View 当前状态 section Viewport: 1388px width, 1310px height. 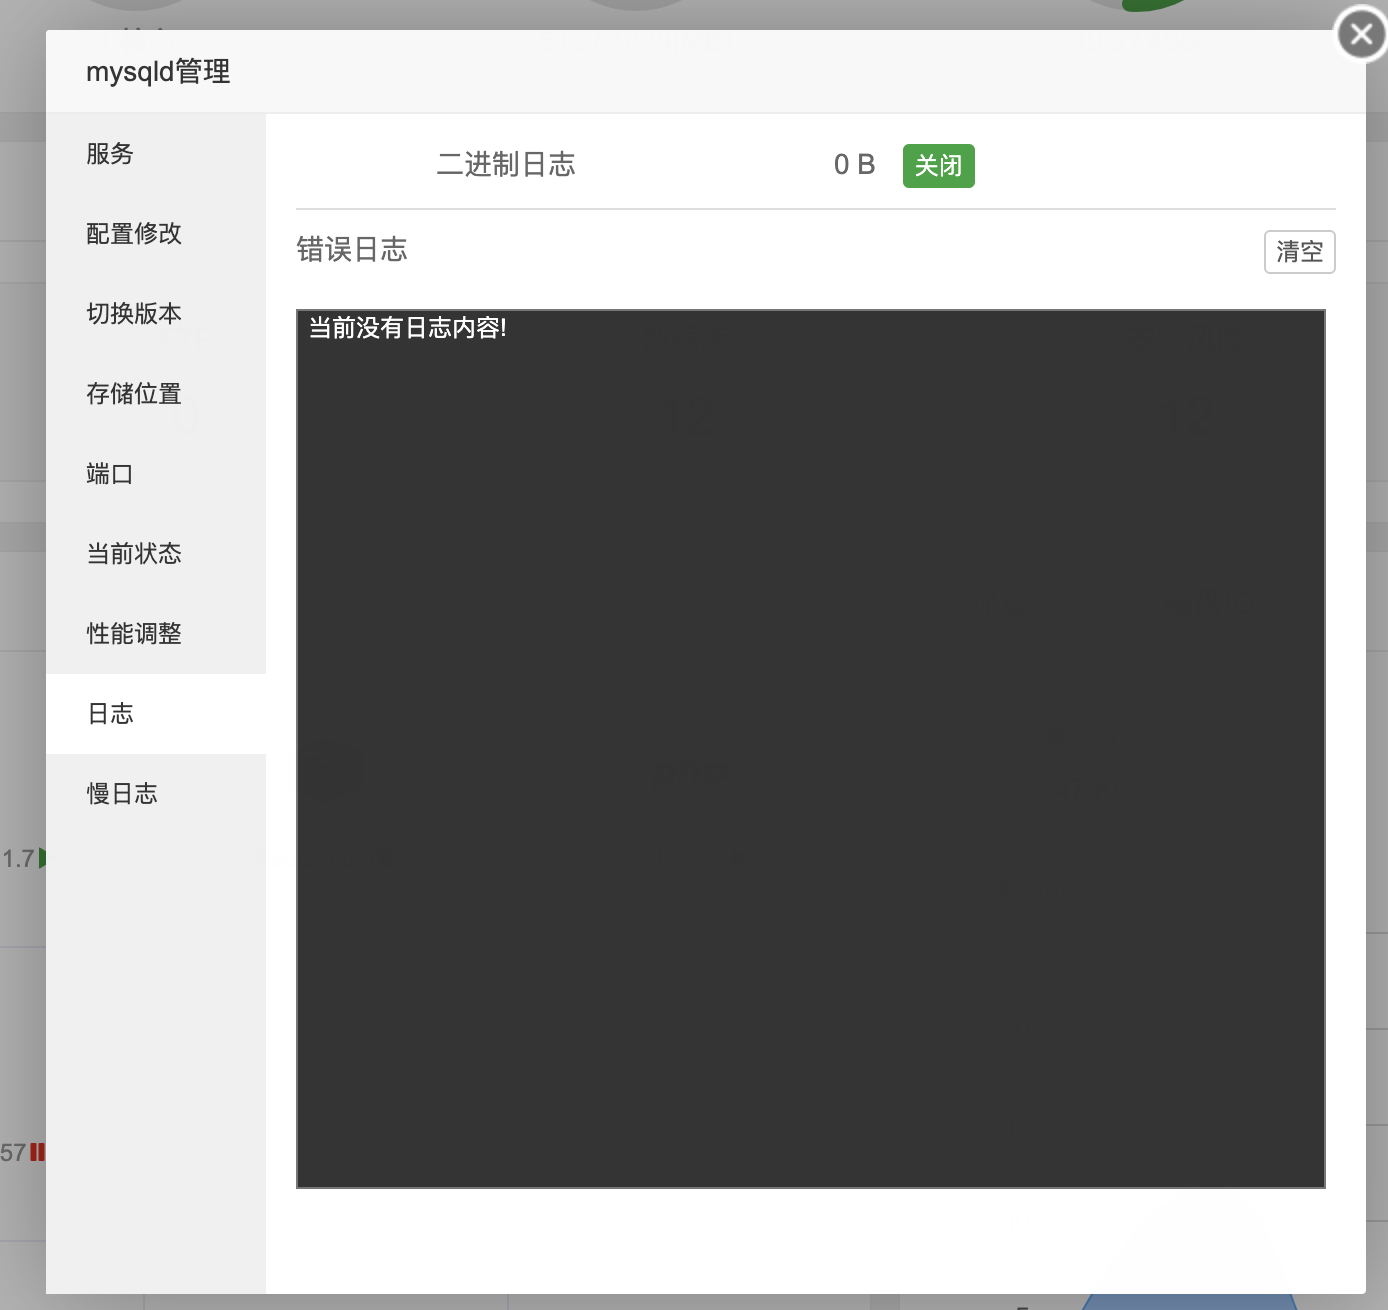[x=156, y=554]
